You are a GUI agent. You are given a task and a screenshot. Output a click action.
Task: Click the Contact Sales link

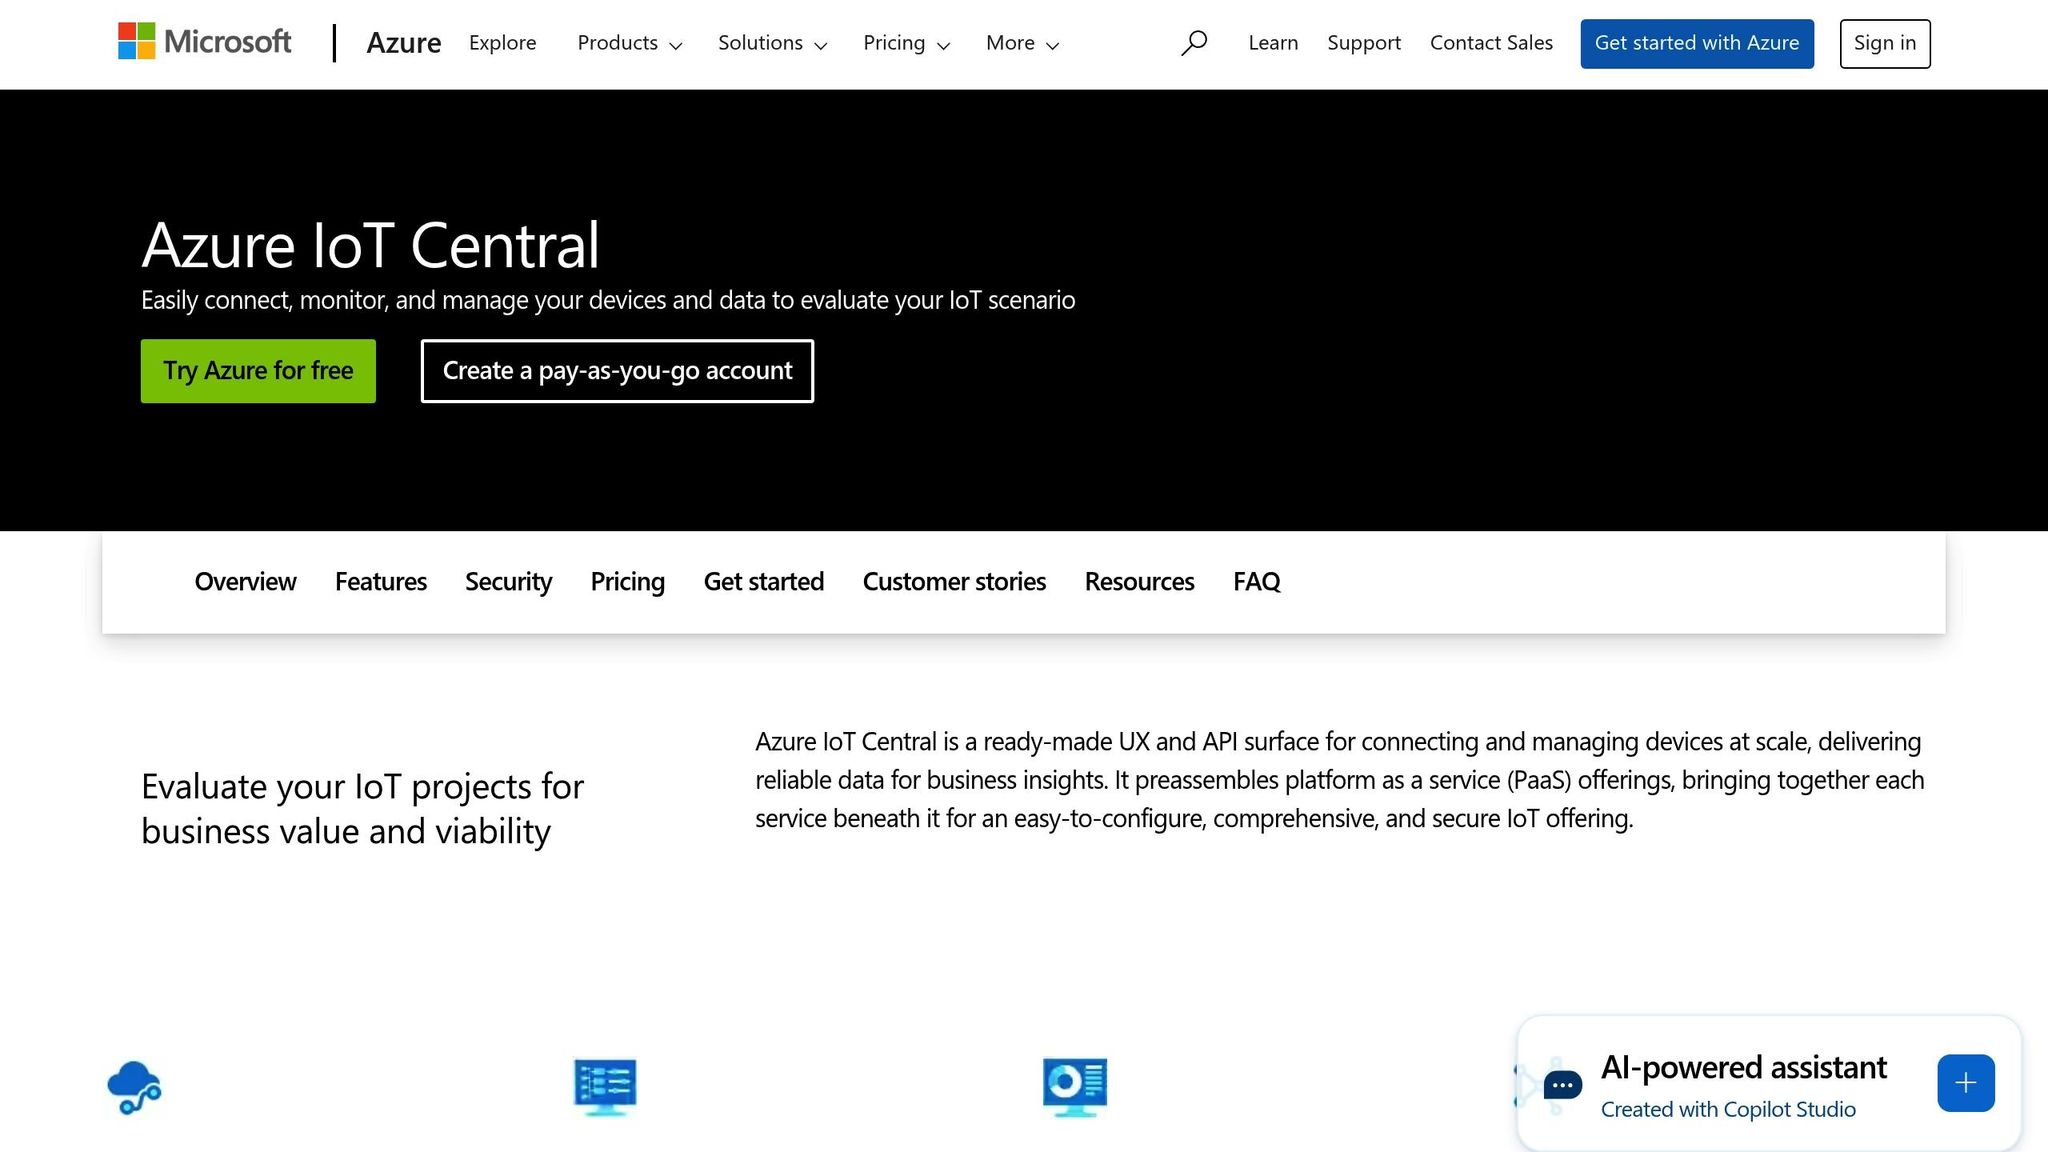1491,43
